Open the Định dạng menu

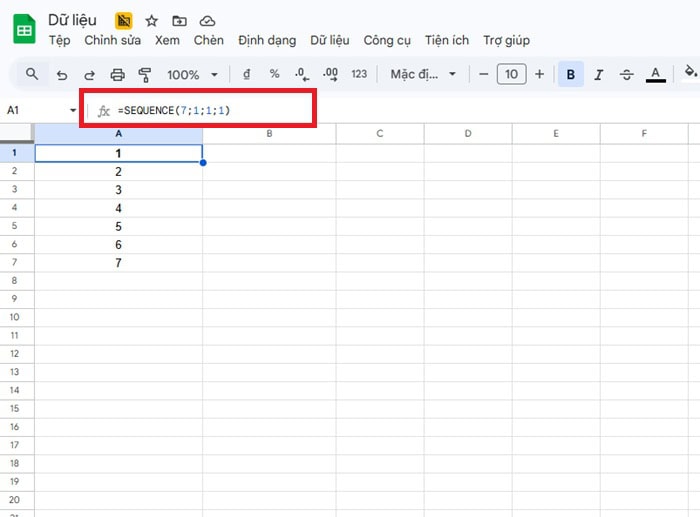coord(267,41)
